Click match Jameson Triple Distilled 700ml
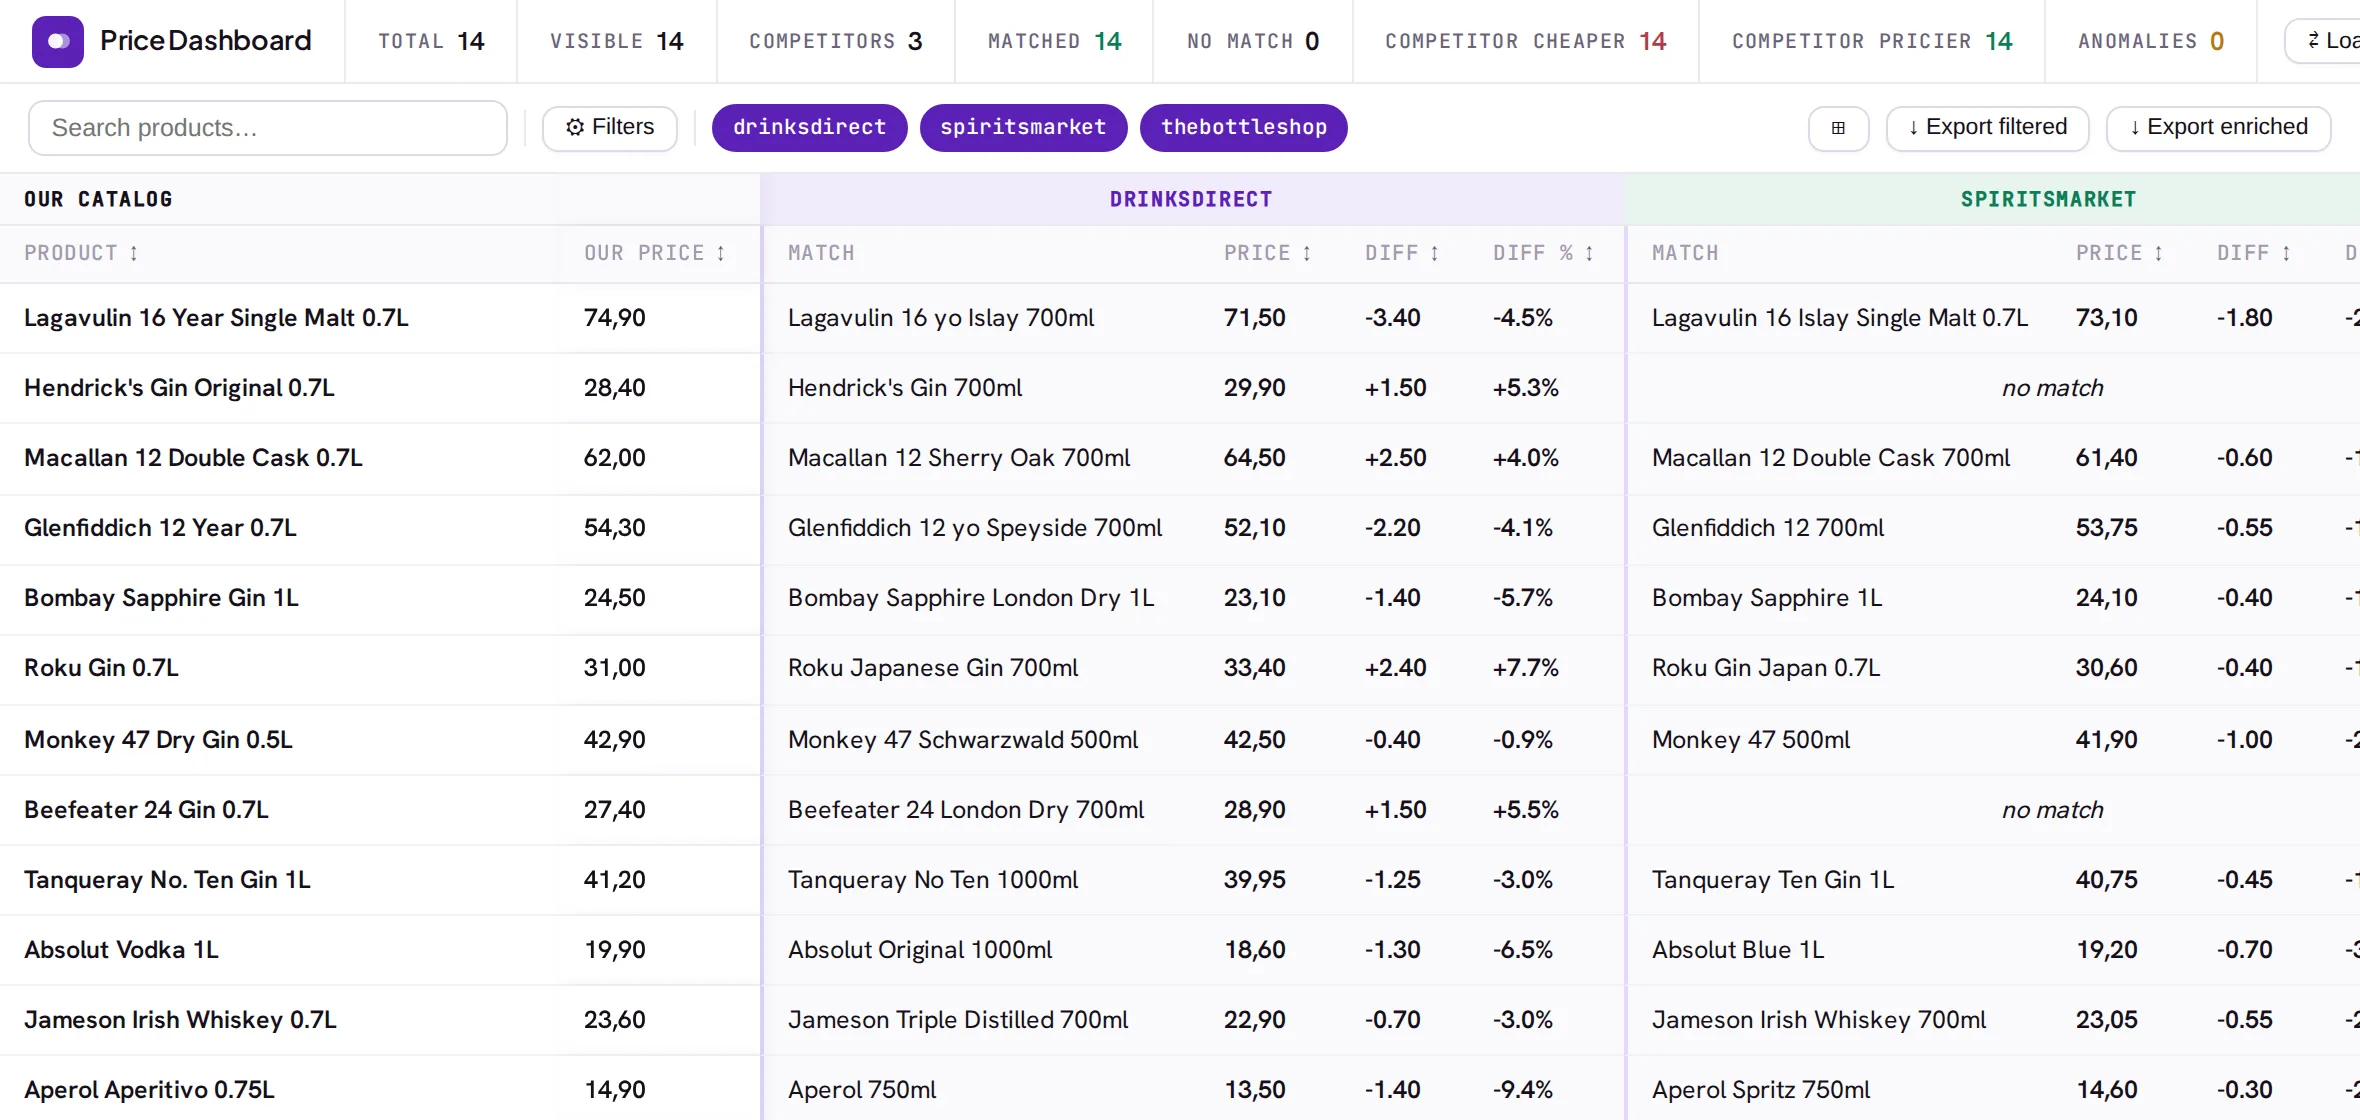Image resolution: width=2360 pixels, height=1120 pixels. pos(958,1020)
